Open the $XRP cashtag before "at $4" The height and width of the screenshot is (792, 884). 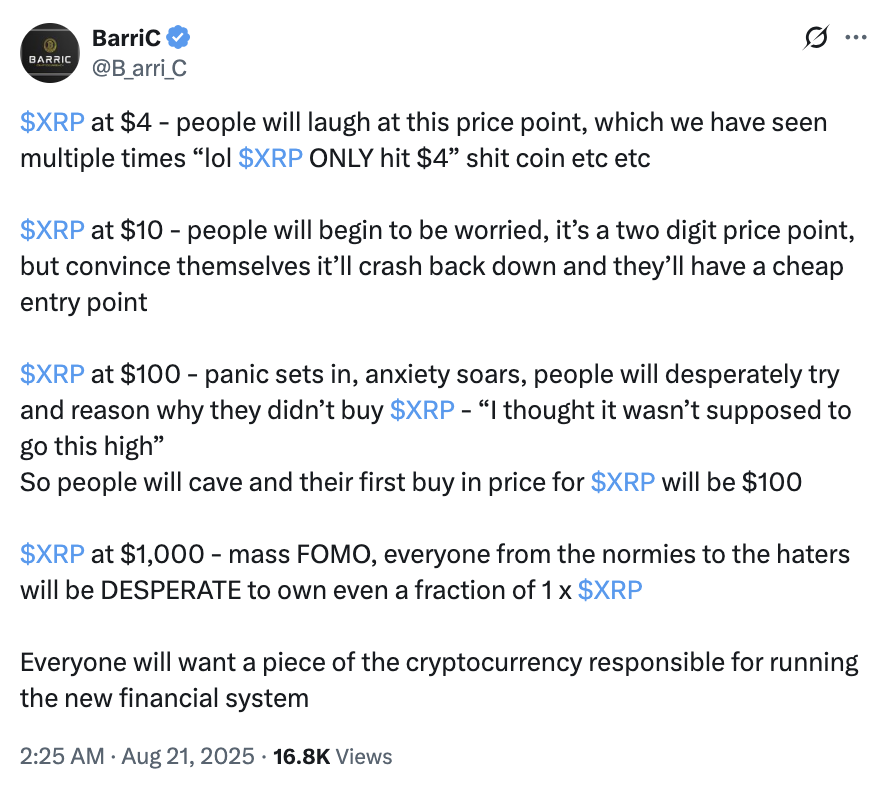(x=52, y=122)
